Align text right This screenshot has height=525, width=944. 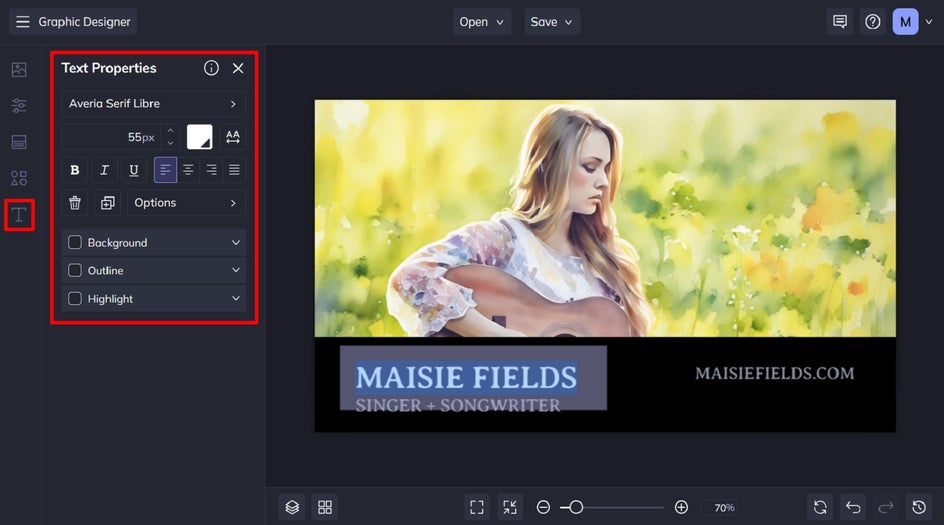[211, 170]
